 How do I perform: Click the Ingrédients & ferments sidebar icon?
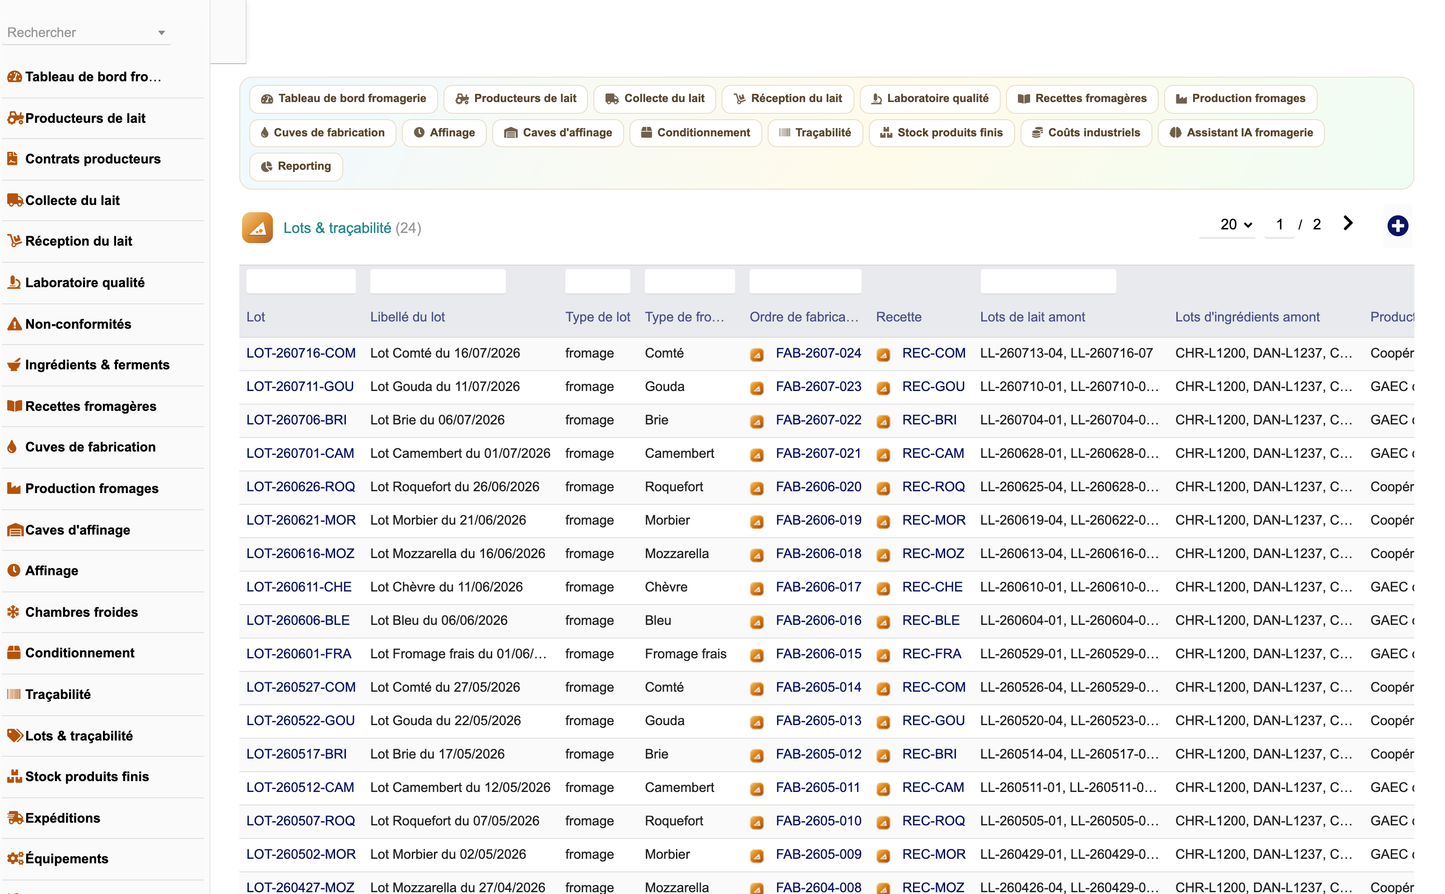point(14,365)
